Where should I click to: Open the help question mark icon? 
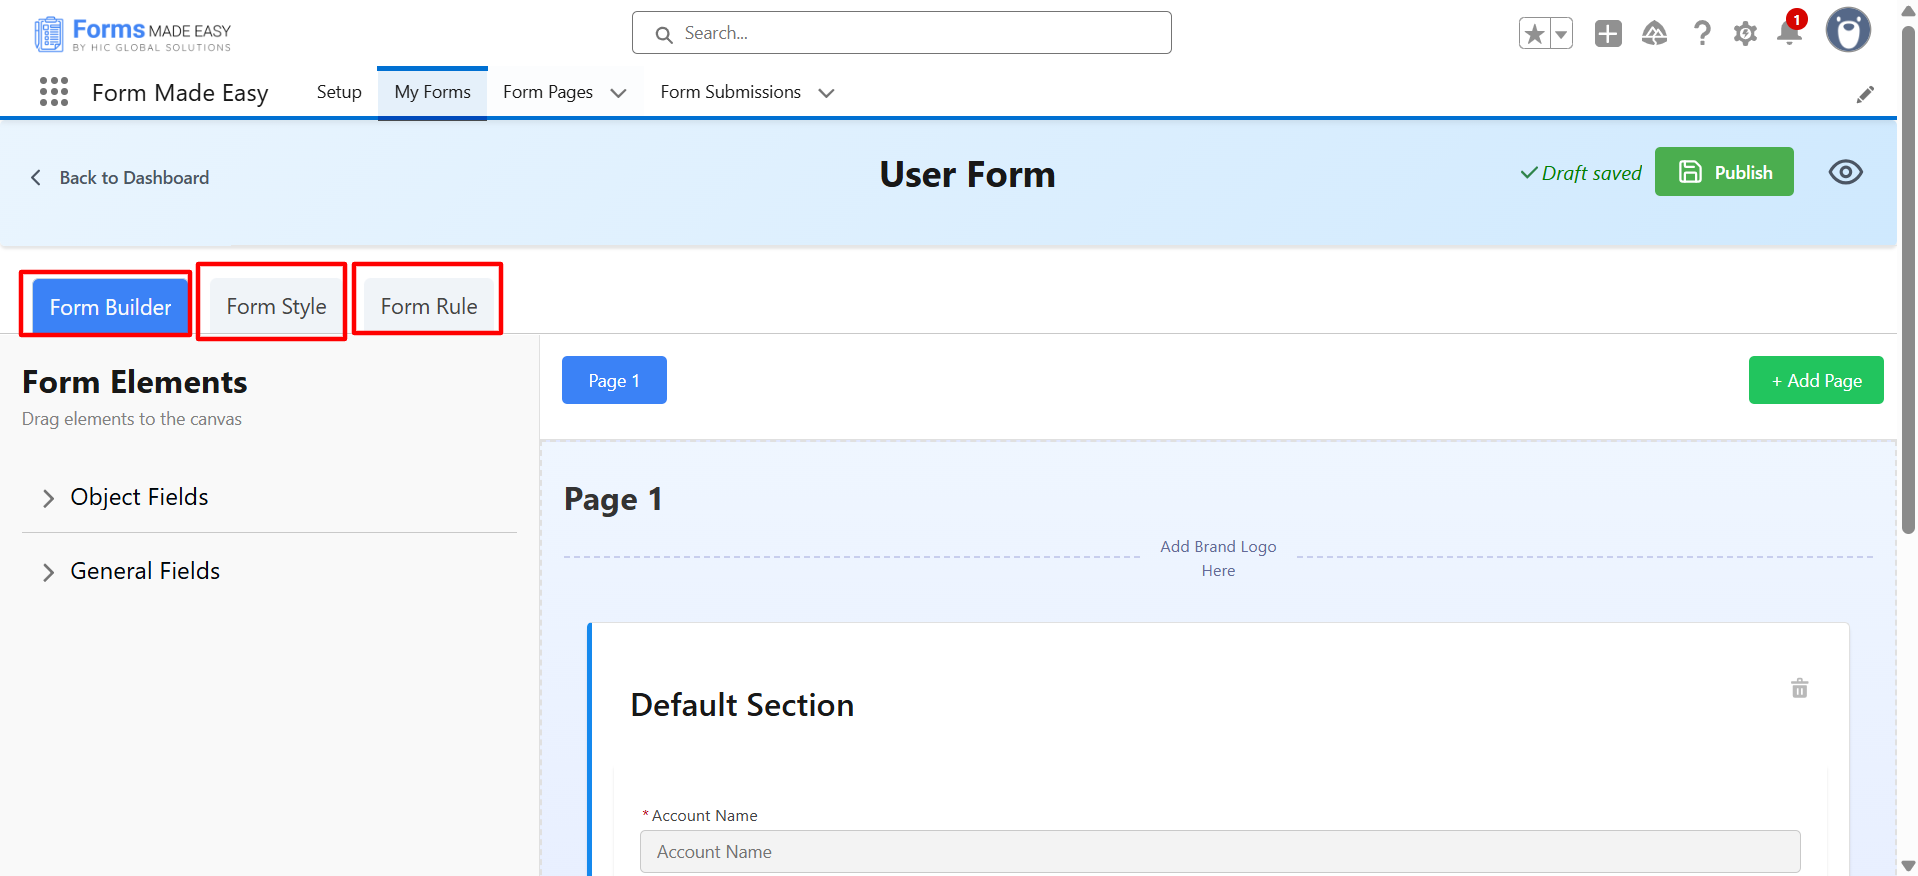pos(1702,34)
